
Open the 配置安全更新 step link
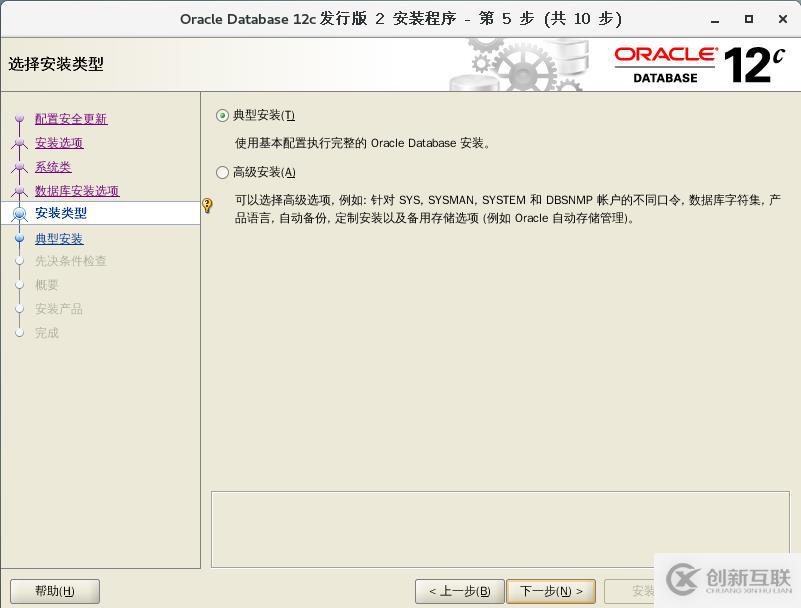pos(71,119)
